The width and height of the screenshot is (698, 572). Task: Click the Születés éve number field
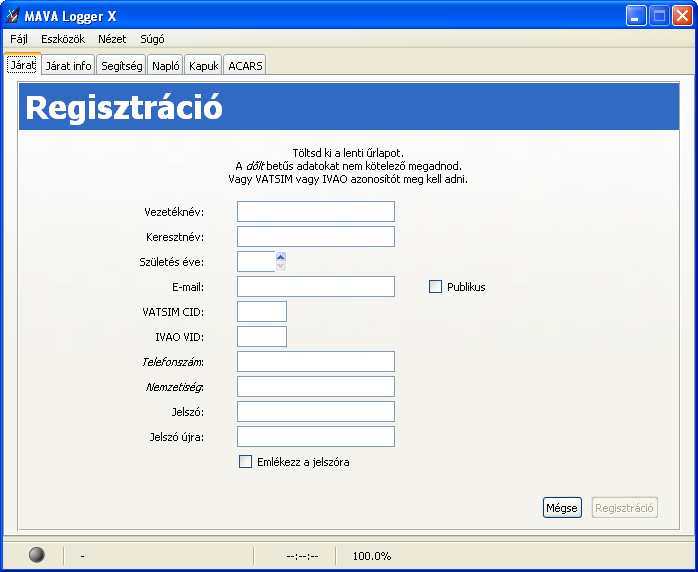tap(256, 261)
